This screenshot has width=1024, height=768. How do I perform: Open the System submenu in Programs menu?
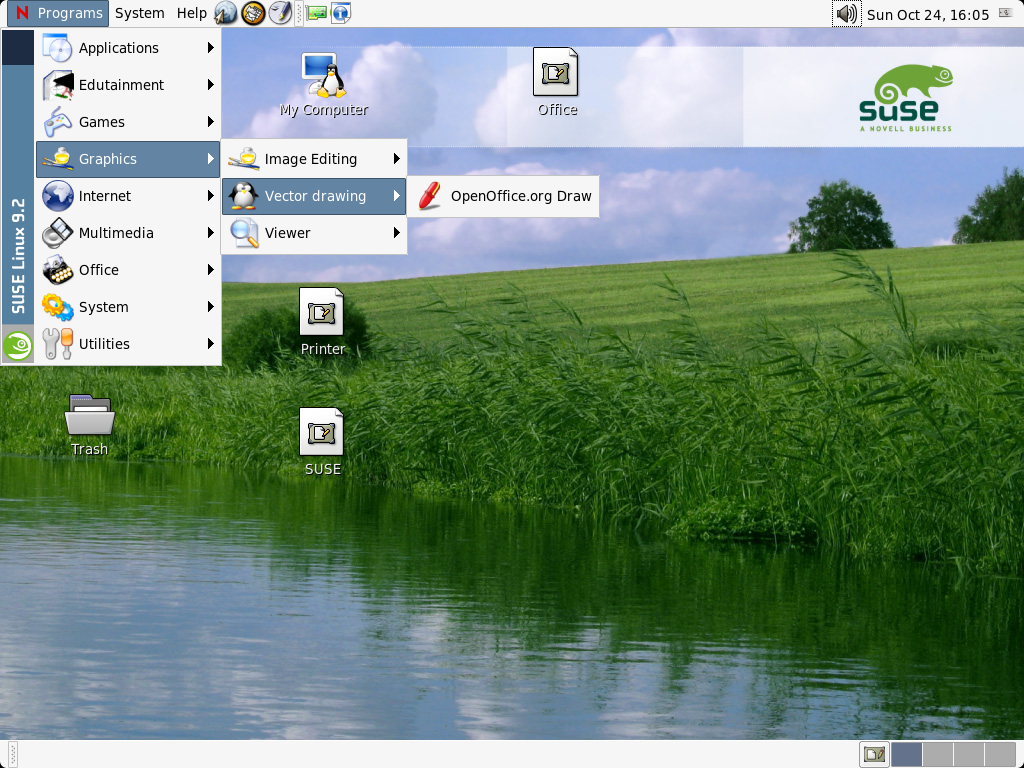[128, 307]
